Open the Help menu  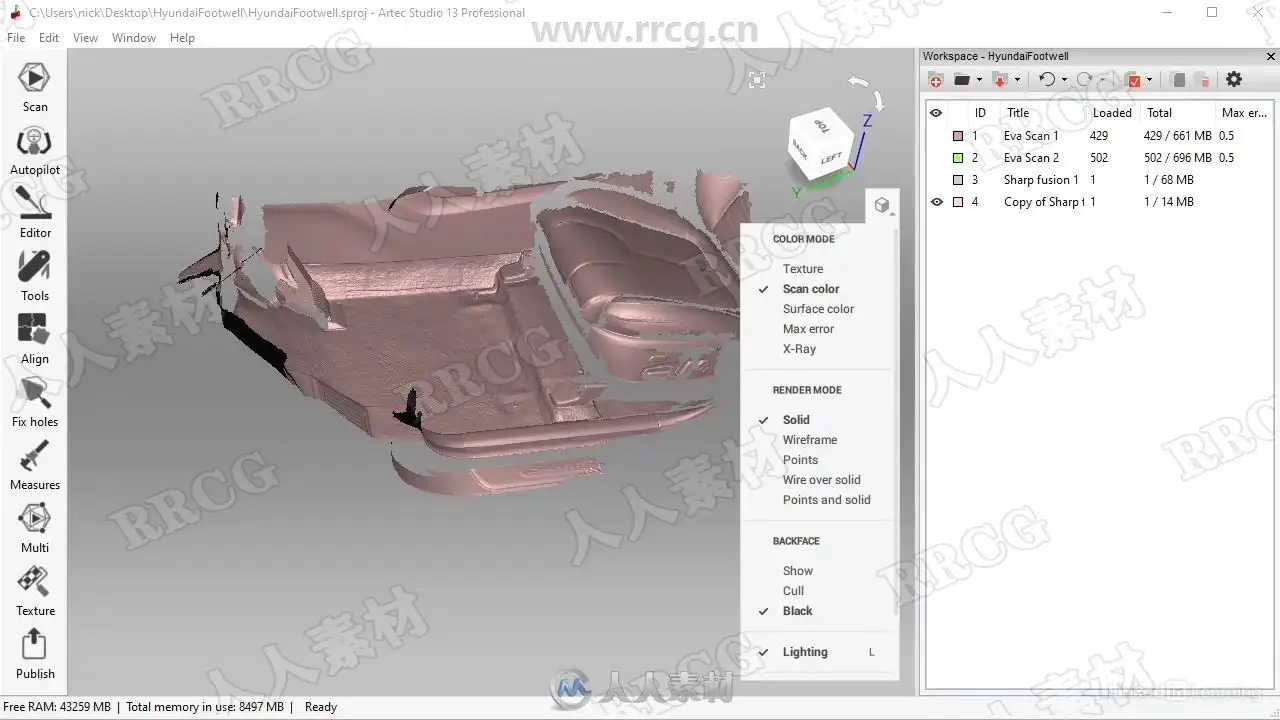point(182,38)
